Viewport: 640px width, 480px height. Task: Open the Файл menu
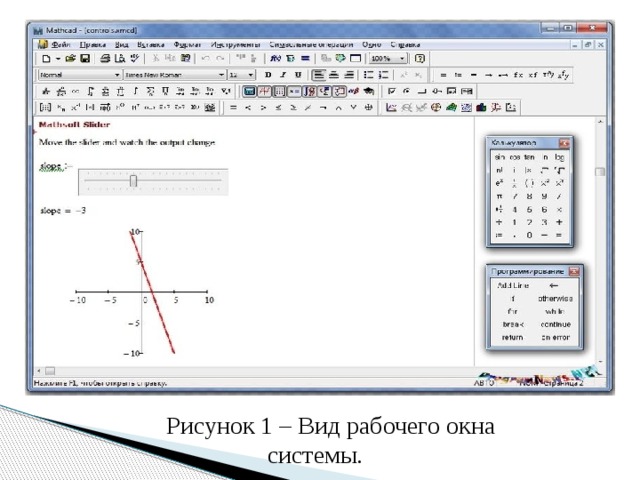click(60, 44)
